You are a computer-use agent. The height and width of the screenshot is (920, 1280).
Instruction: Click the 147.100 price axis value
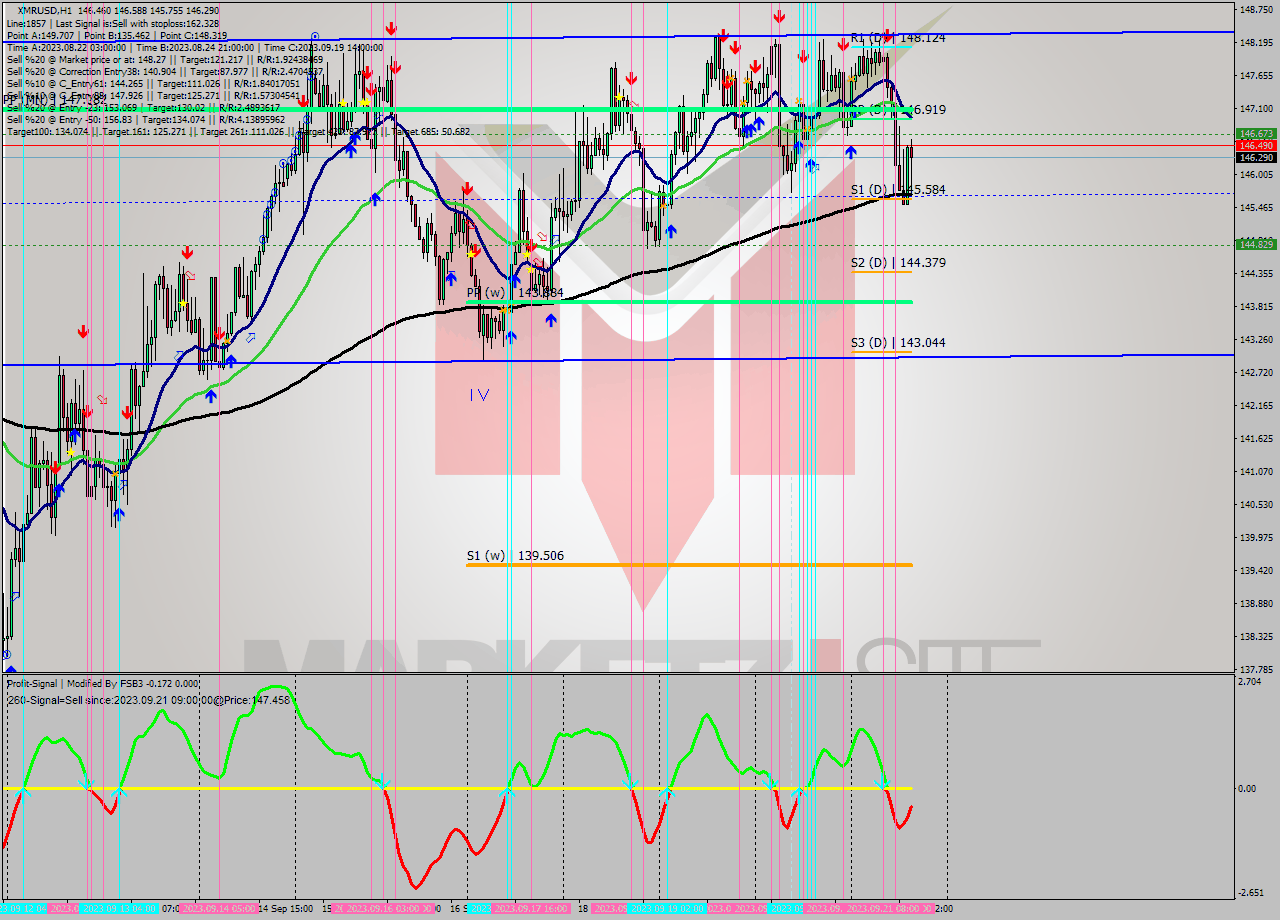1255,108
